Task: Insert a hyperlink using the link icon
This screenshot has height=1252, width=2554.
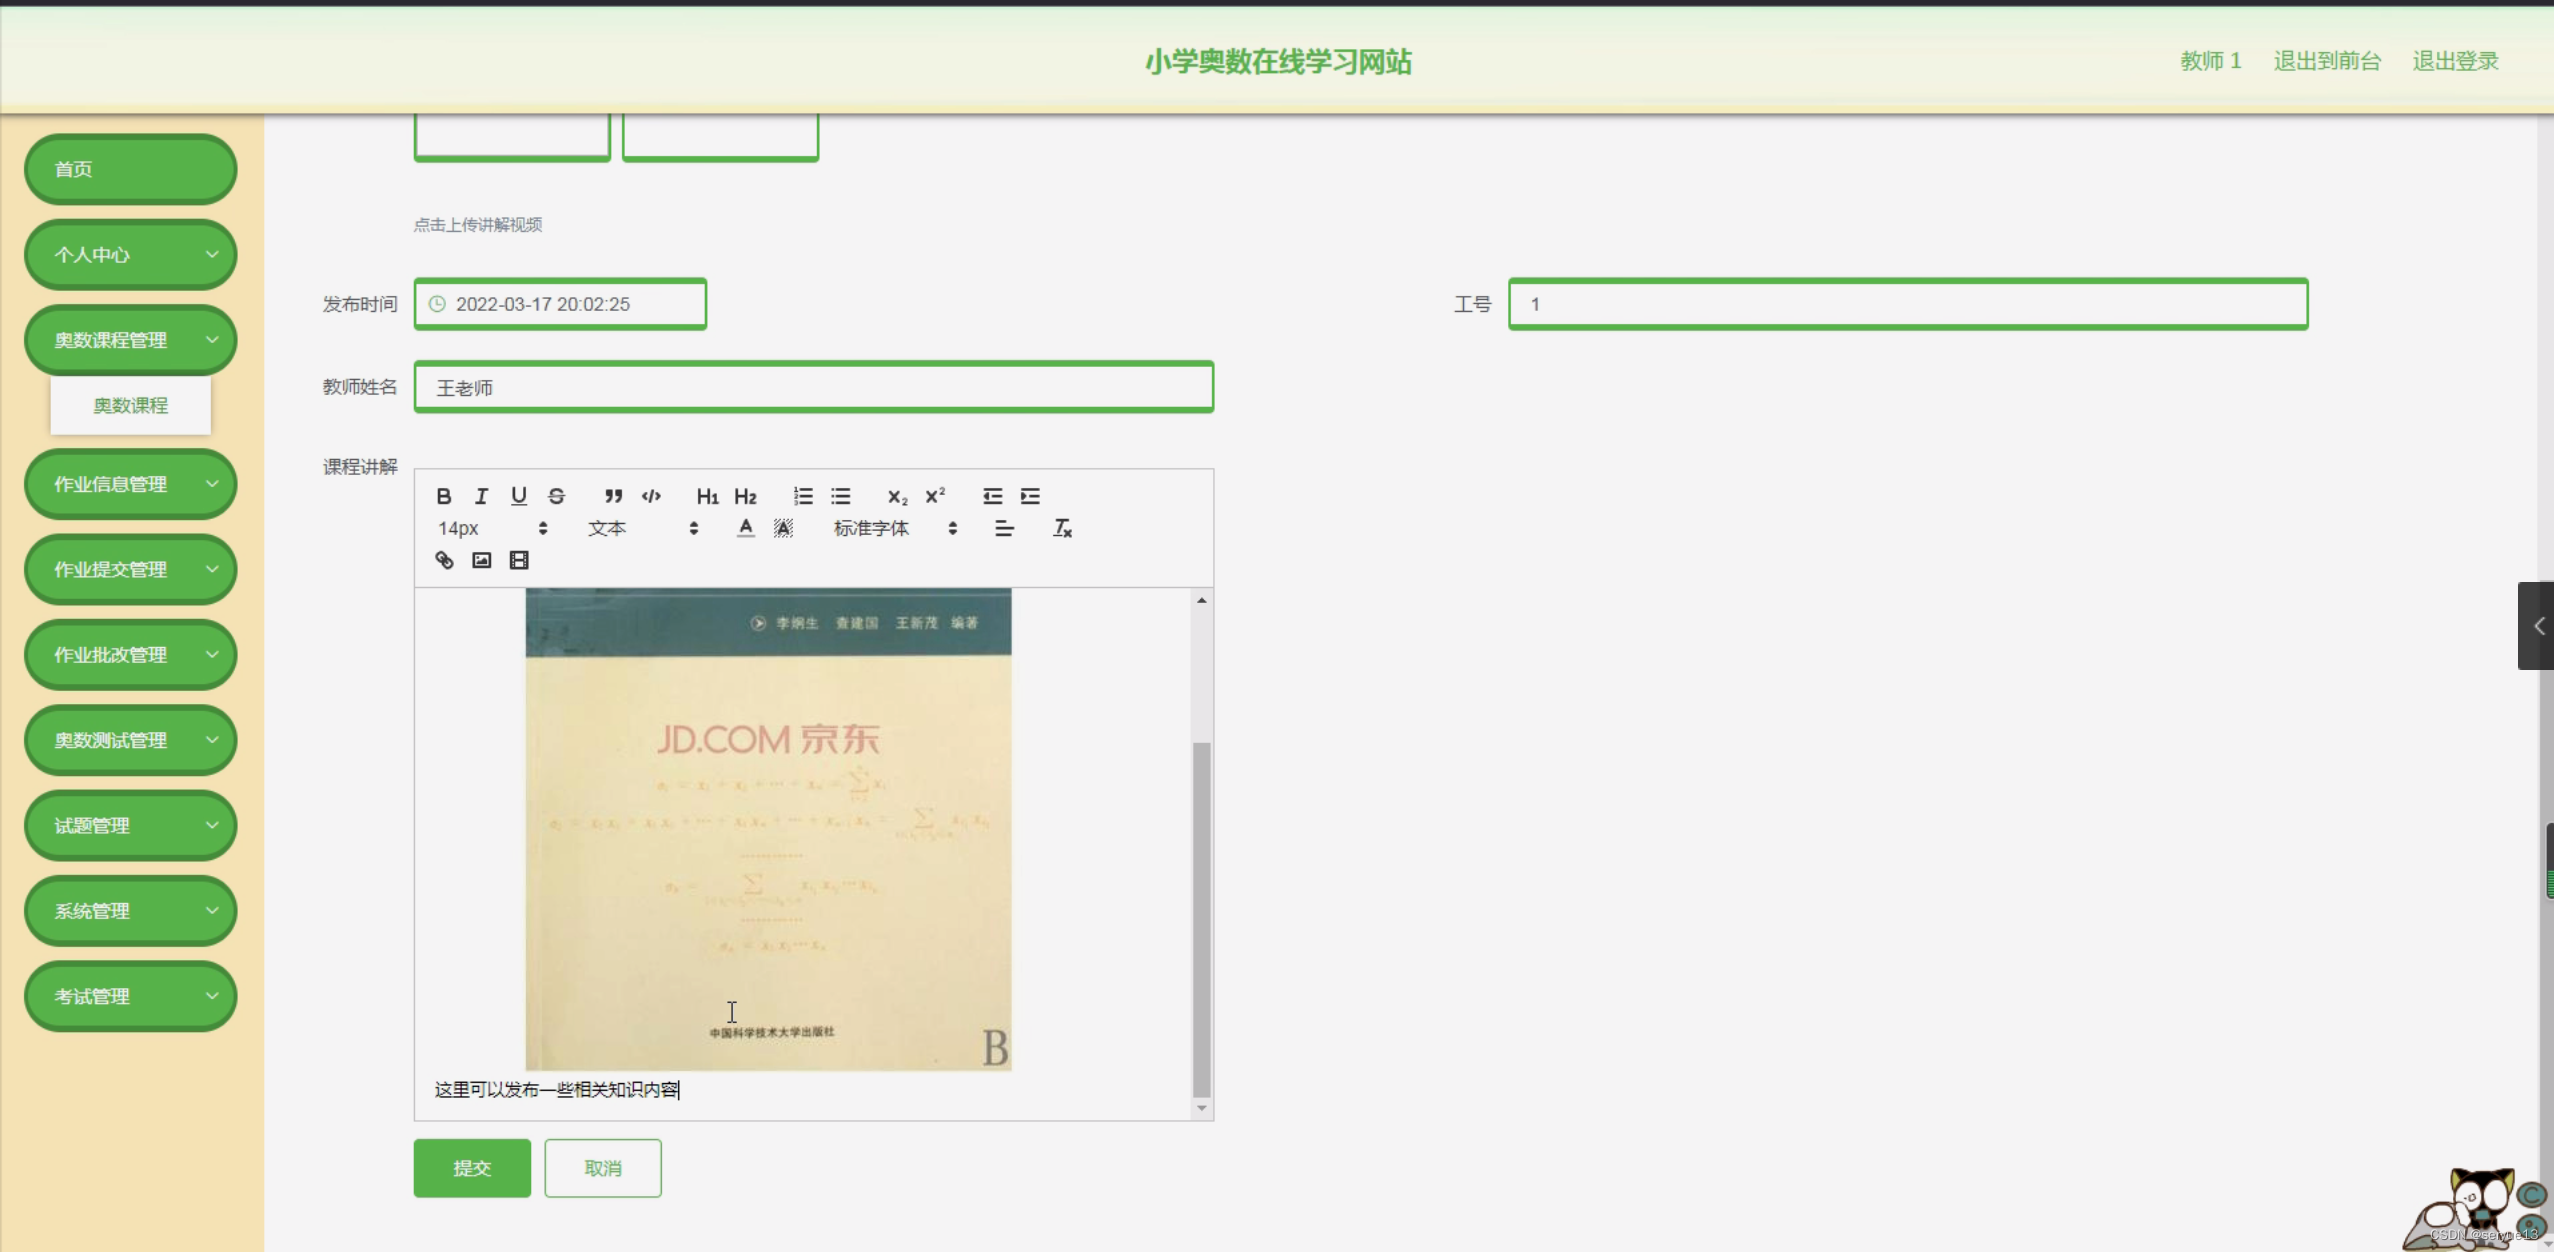Action: point(444,560)
